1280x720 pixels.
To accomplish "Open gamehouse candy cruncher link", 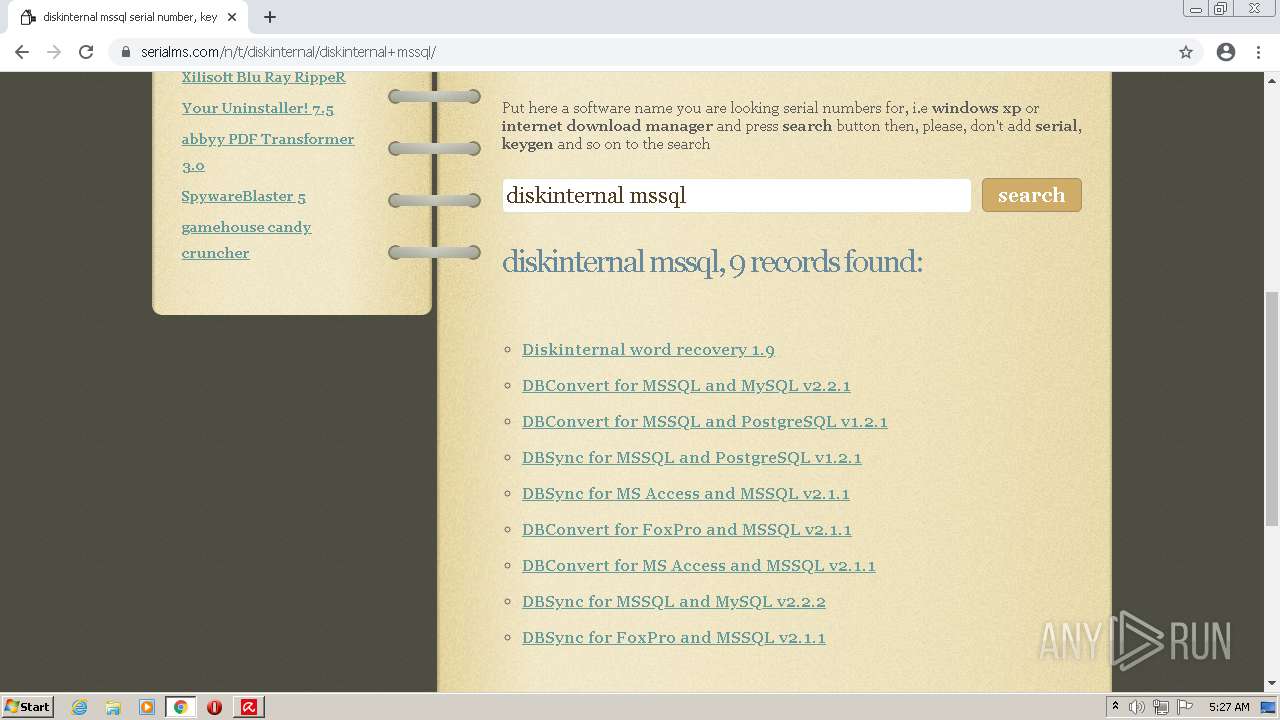I will (246, 240).
